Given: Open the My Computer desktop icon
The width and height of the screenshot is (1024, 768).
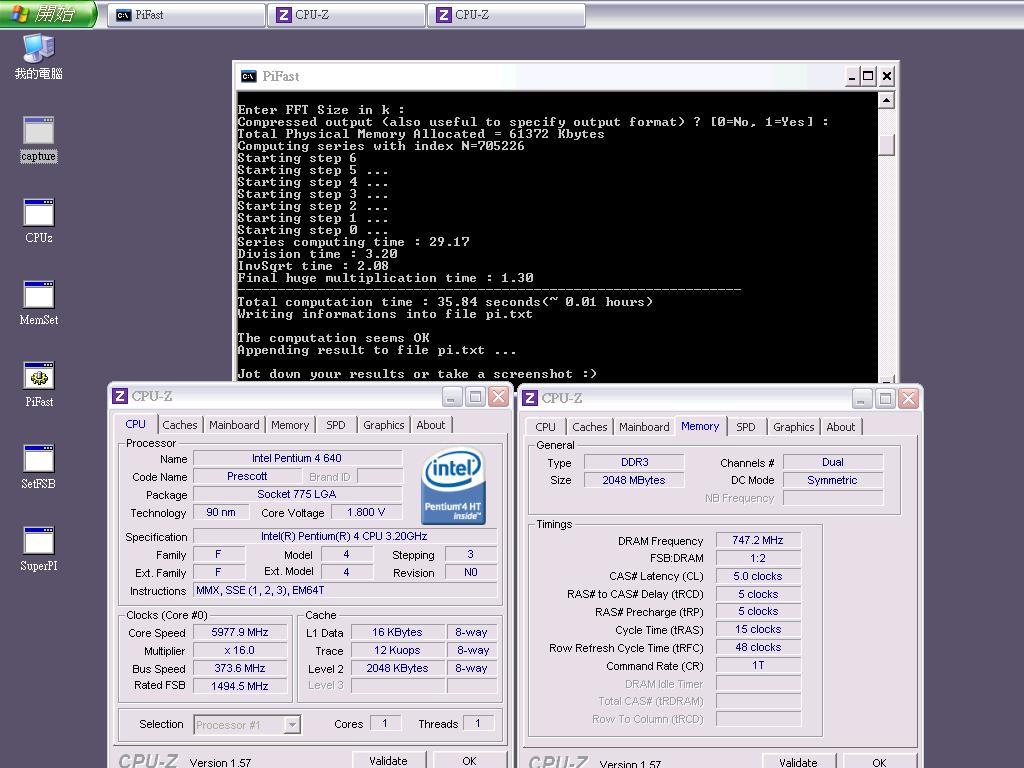Looking at the screenshot, I should click(x=39, y=57).
